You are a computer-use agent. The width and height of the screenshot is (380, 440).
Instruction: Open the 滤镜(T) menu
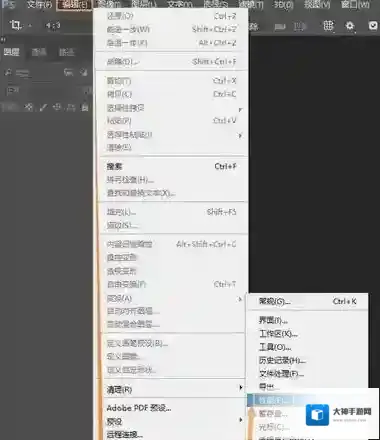tap(251, 5)
